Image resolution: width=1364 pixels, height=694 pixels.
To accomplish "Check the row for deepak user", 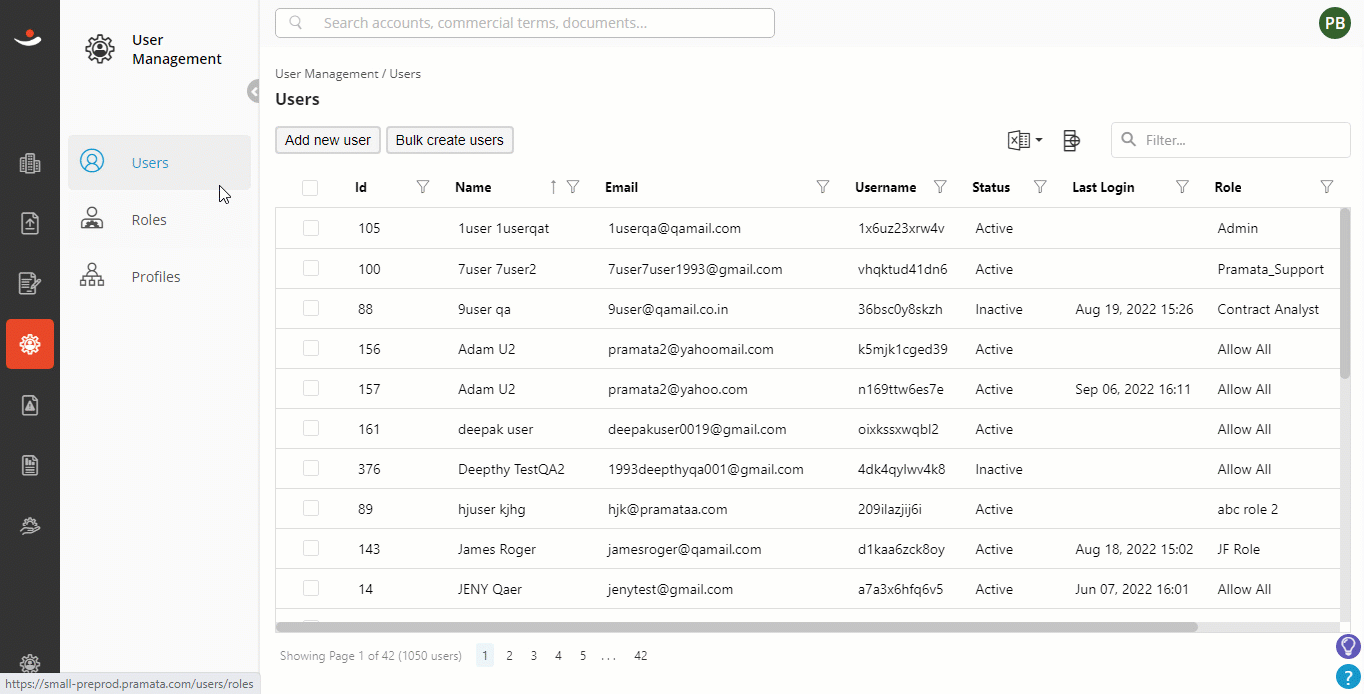I will coord(311,428).
